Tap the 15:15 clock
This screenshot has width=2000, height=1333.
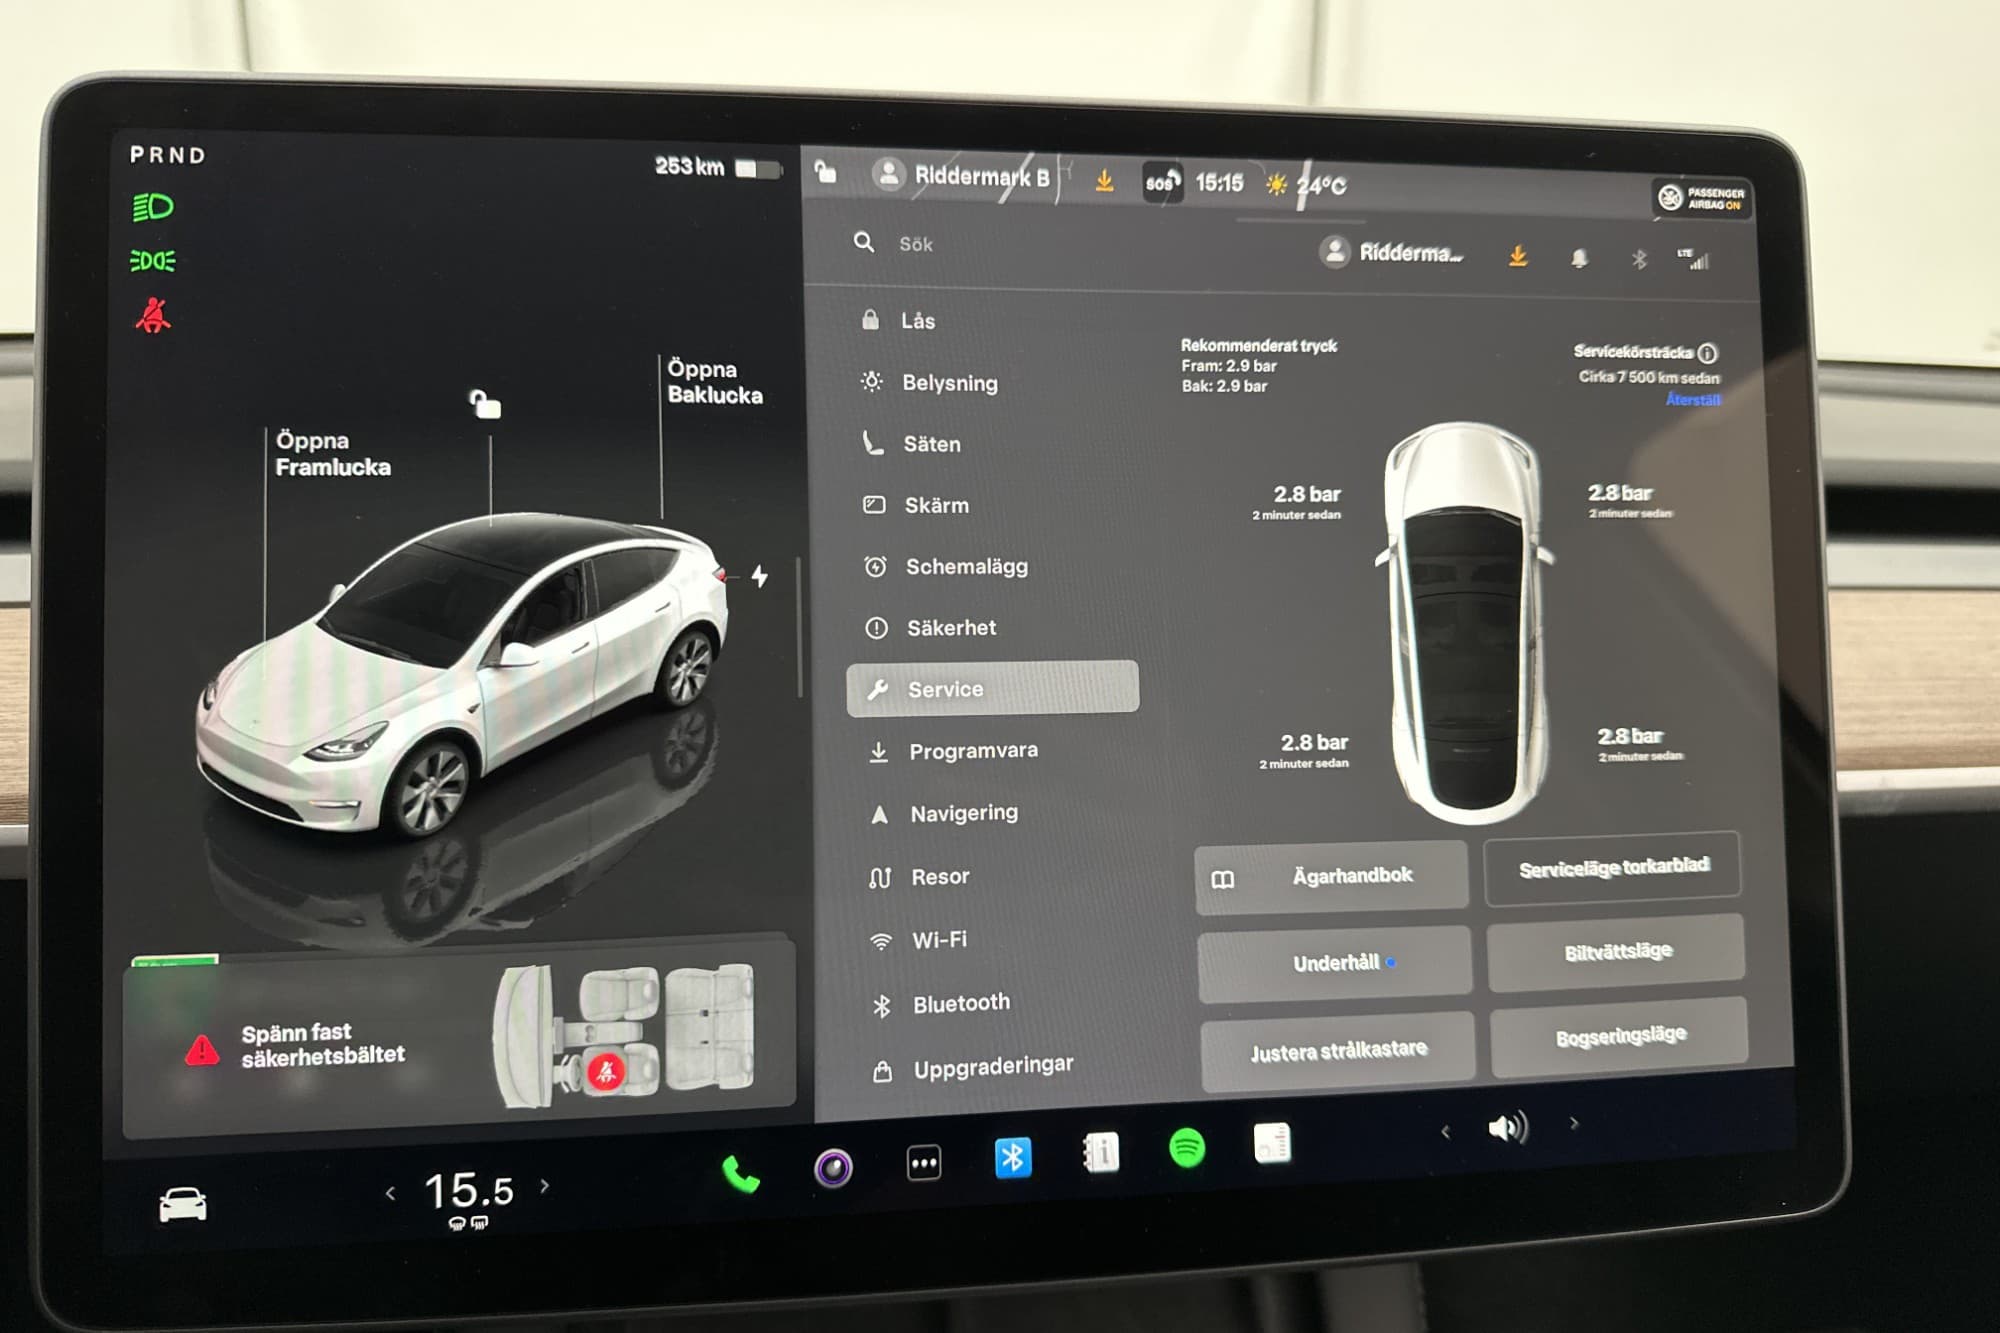[x=1219, y=183]
